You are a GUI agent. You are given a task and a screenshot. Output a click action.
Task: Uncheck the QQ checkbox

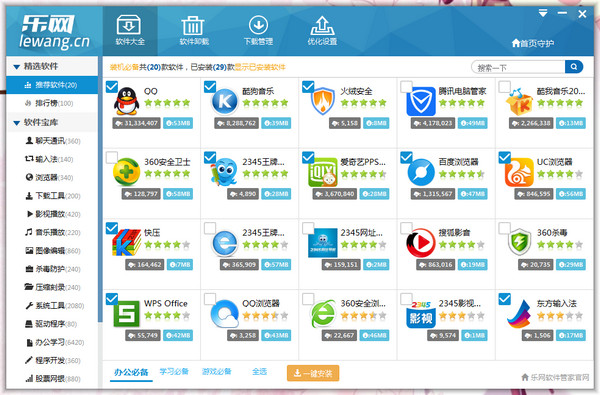coord(112,87)
